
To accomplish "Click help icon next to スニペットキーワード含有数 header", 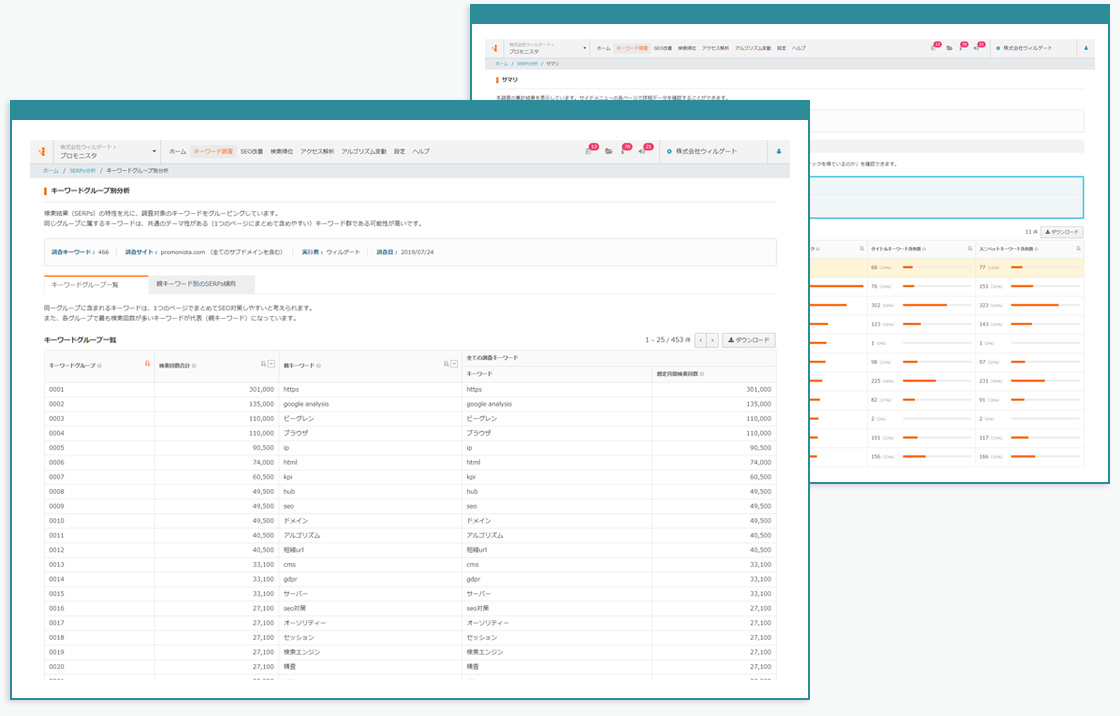I will click(x=1036, y=249).
